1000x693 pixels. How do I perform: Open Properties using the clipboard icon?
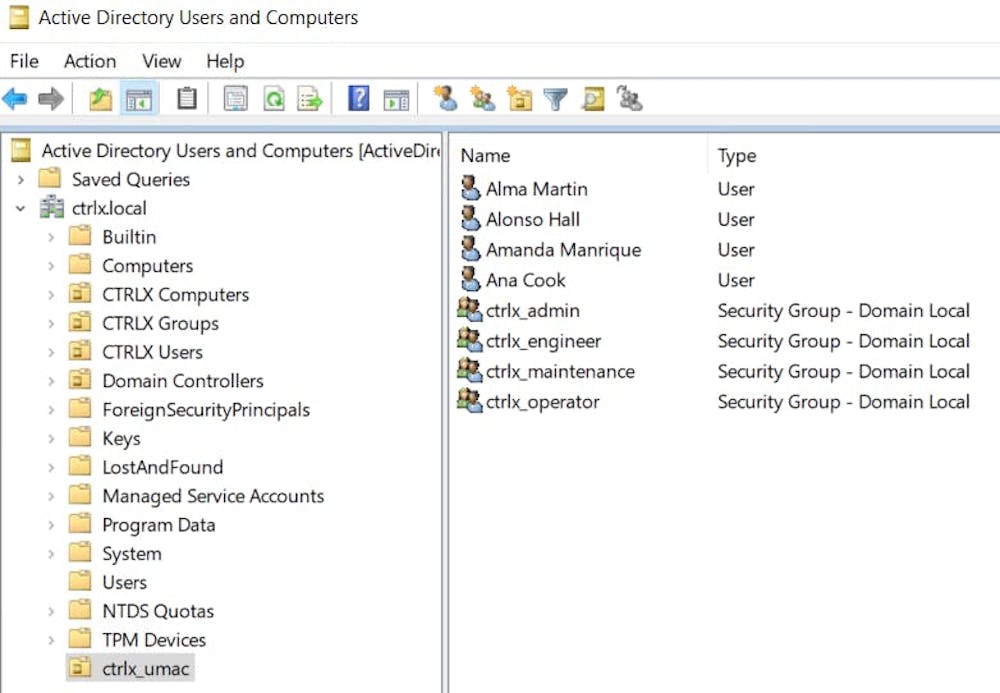coord(187,98)
